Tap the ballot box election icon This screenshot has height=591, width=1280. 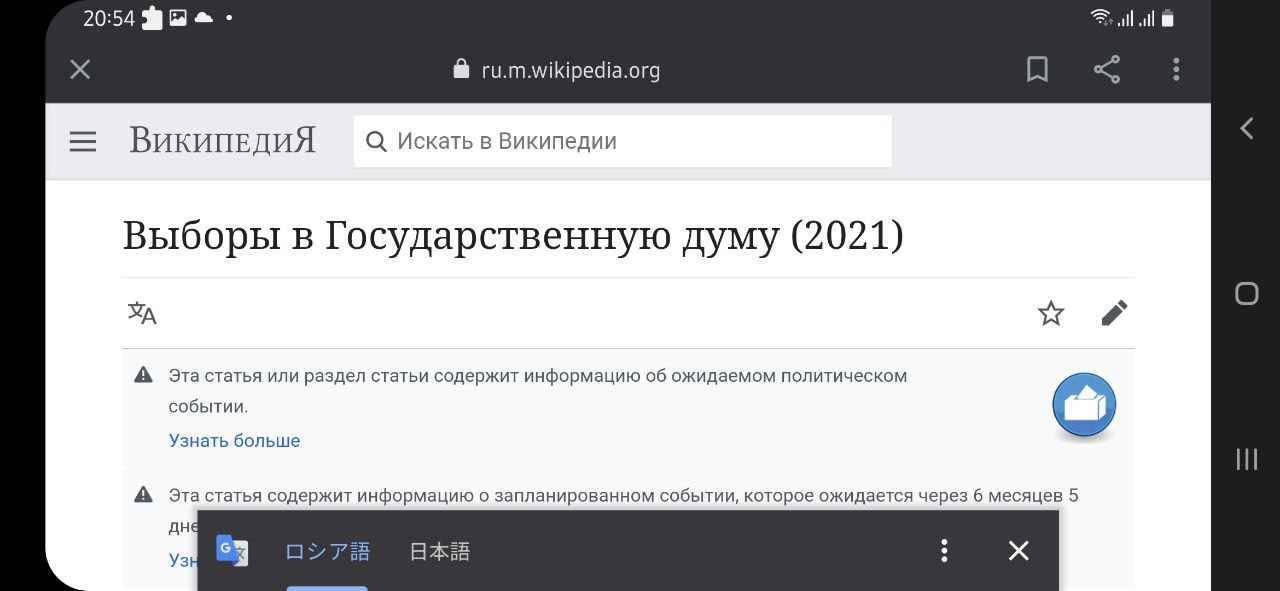pyautogui.click(x=1084, y=406)
